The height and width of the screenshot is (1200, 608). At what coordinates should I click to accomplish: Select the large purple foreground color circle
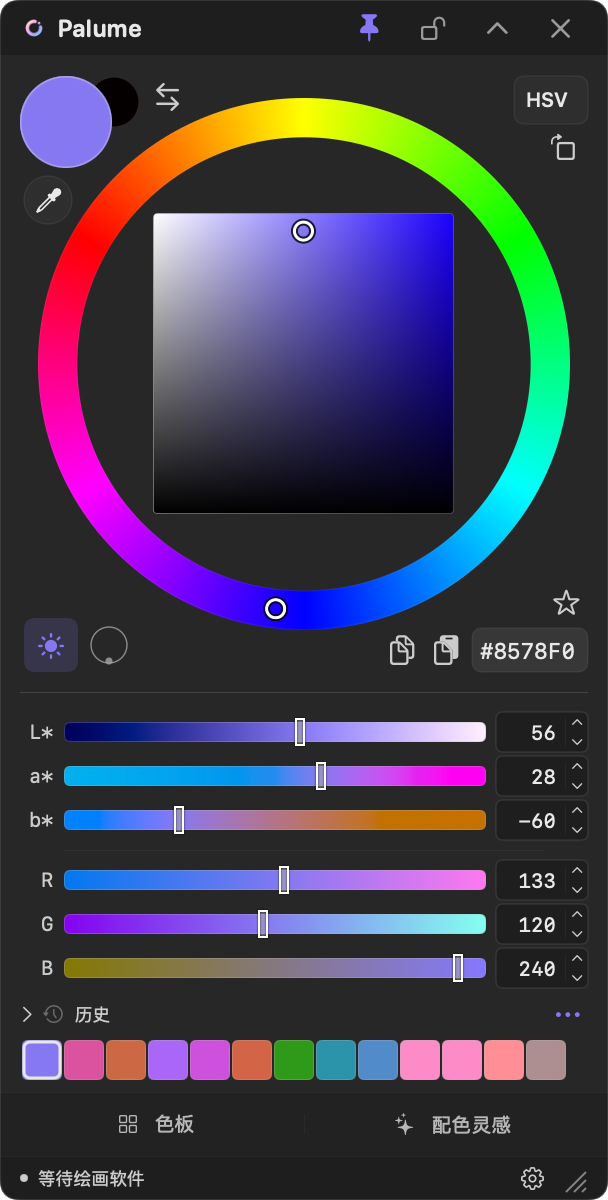(66, 121)
